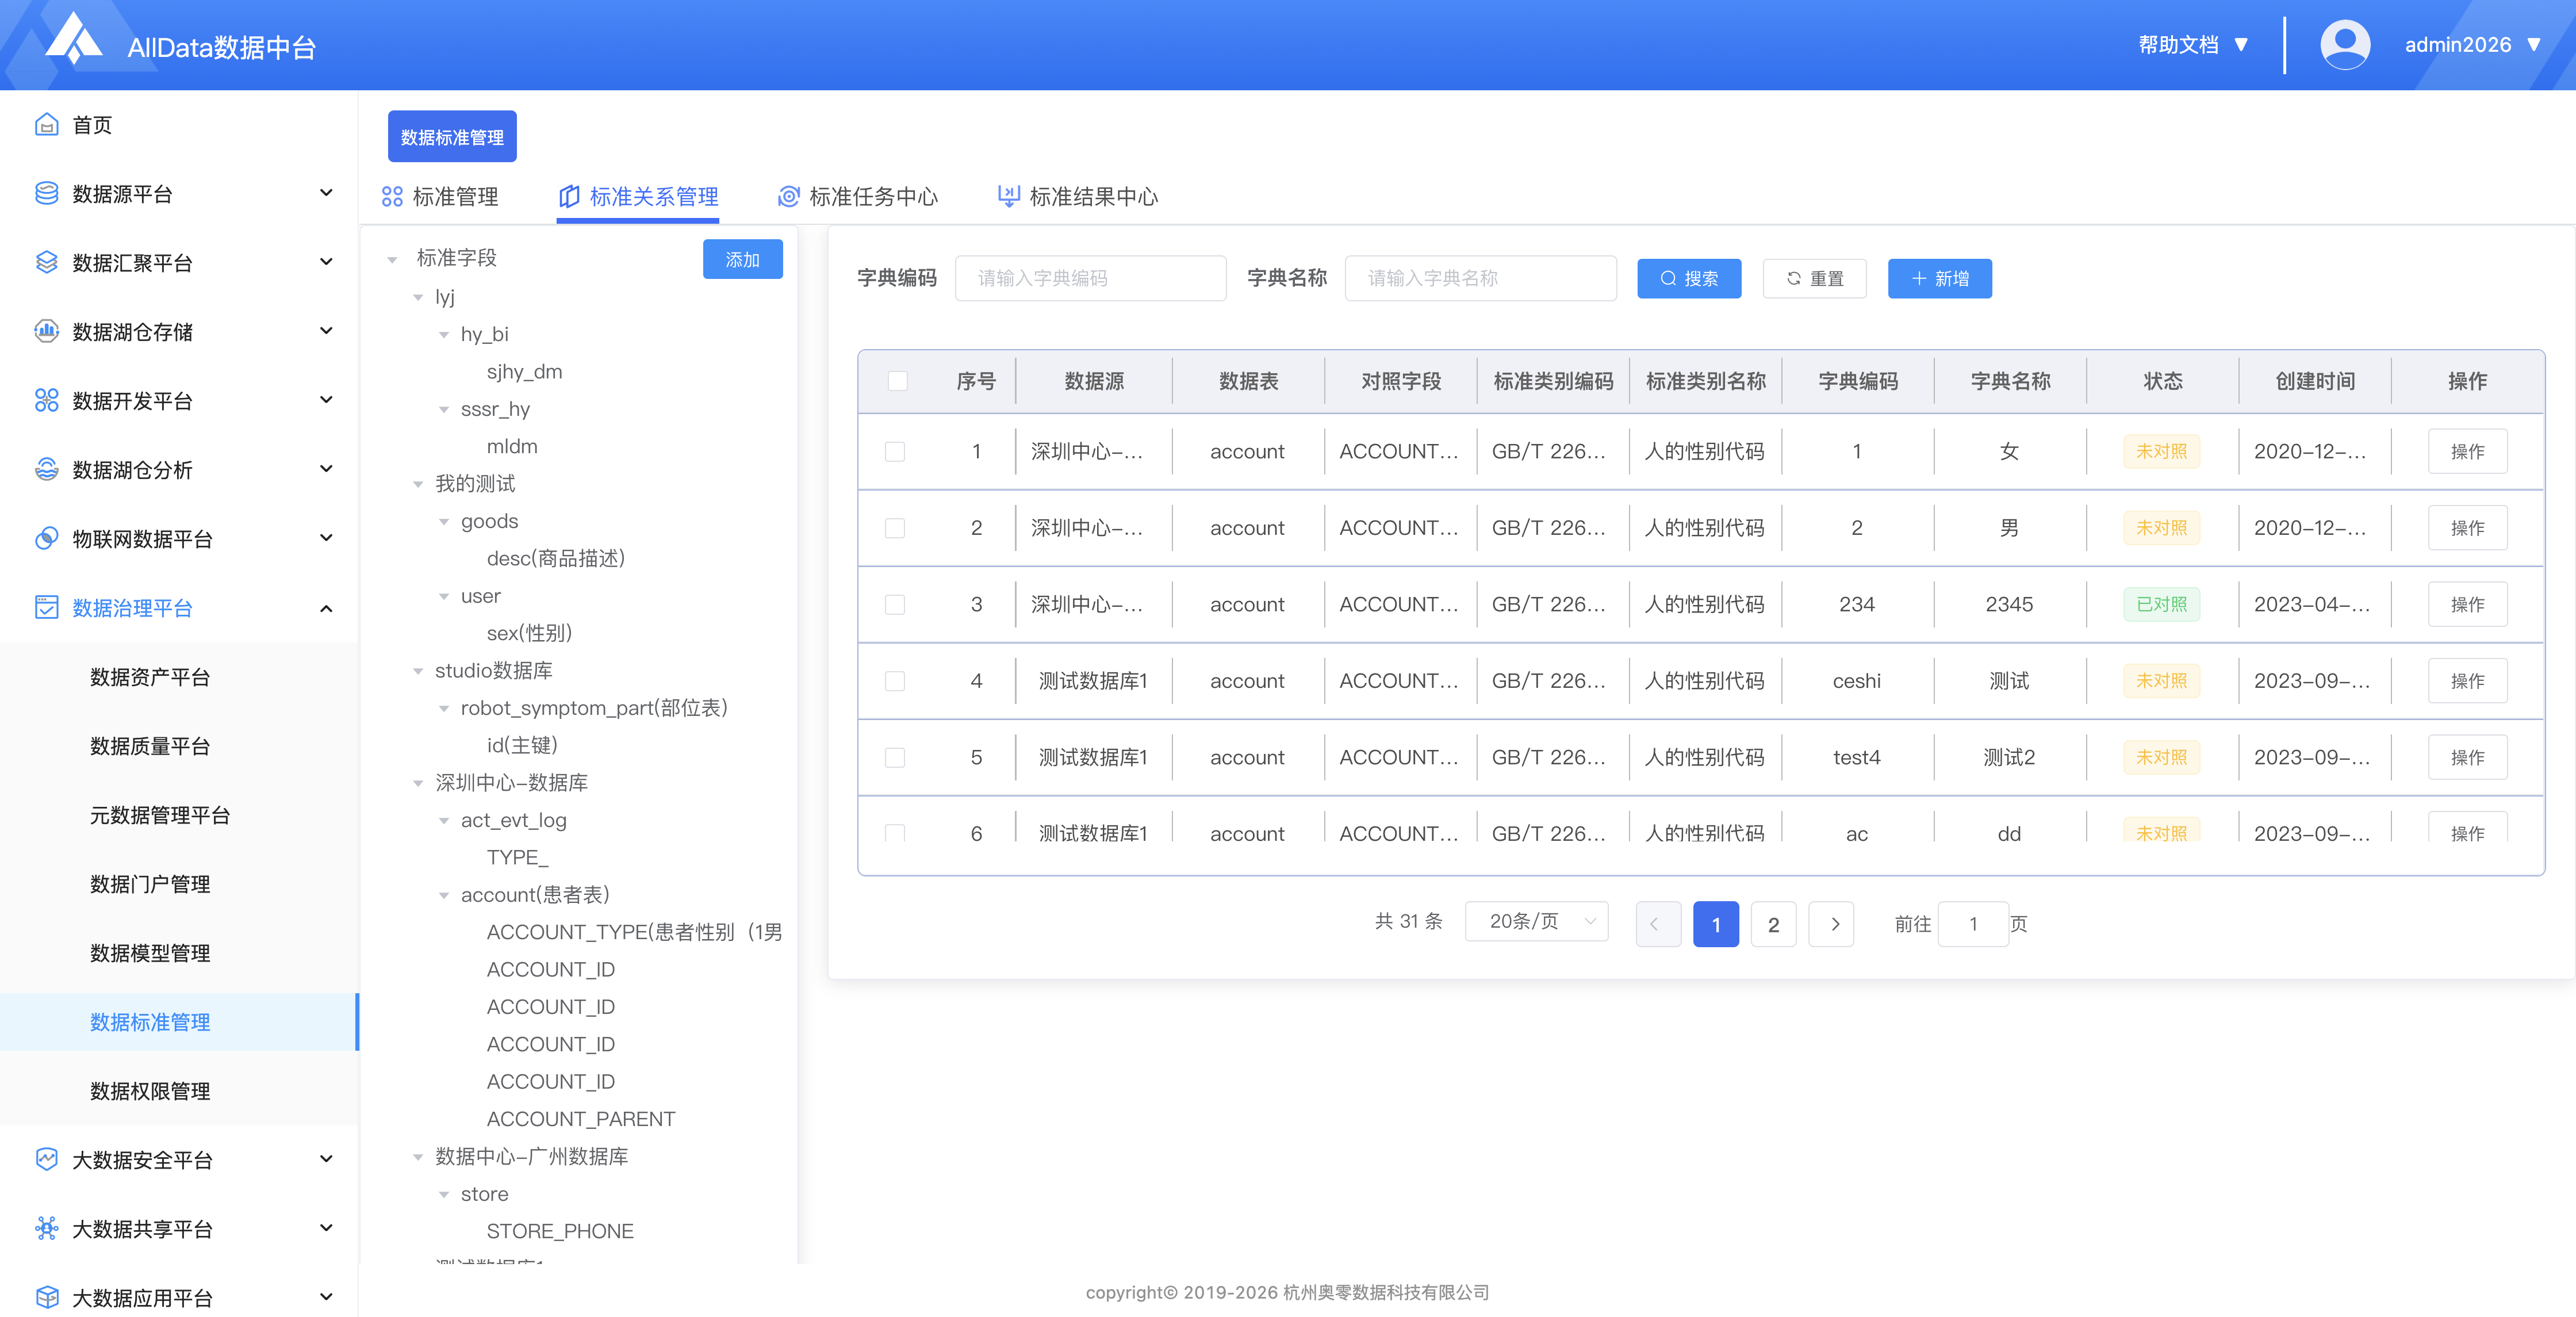Click the 数据汇聚平台 layers icon
Viewport: 2576px width, 1317px height.
click(x=46, y=262)
